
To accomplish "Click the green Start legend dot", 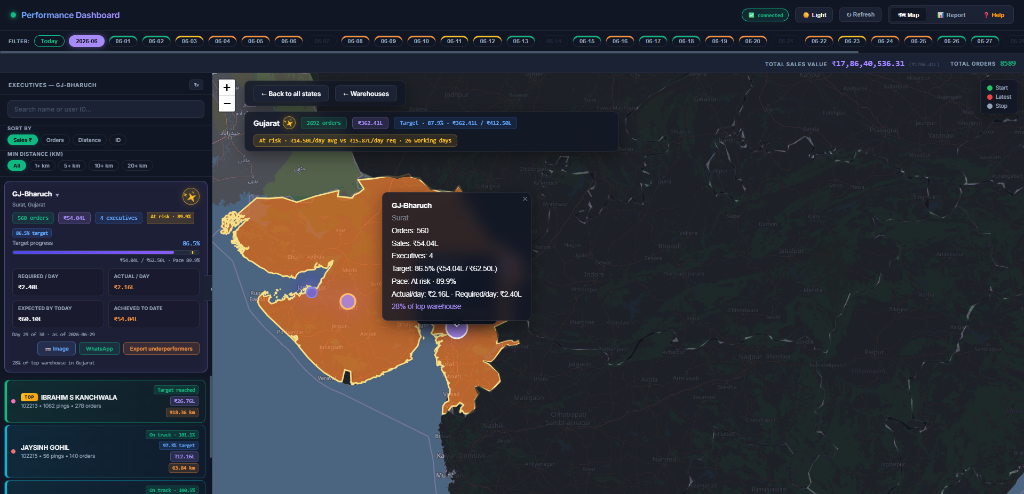I will 989,88.
